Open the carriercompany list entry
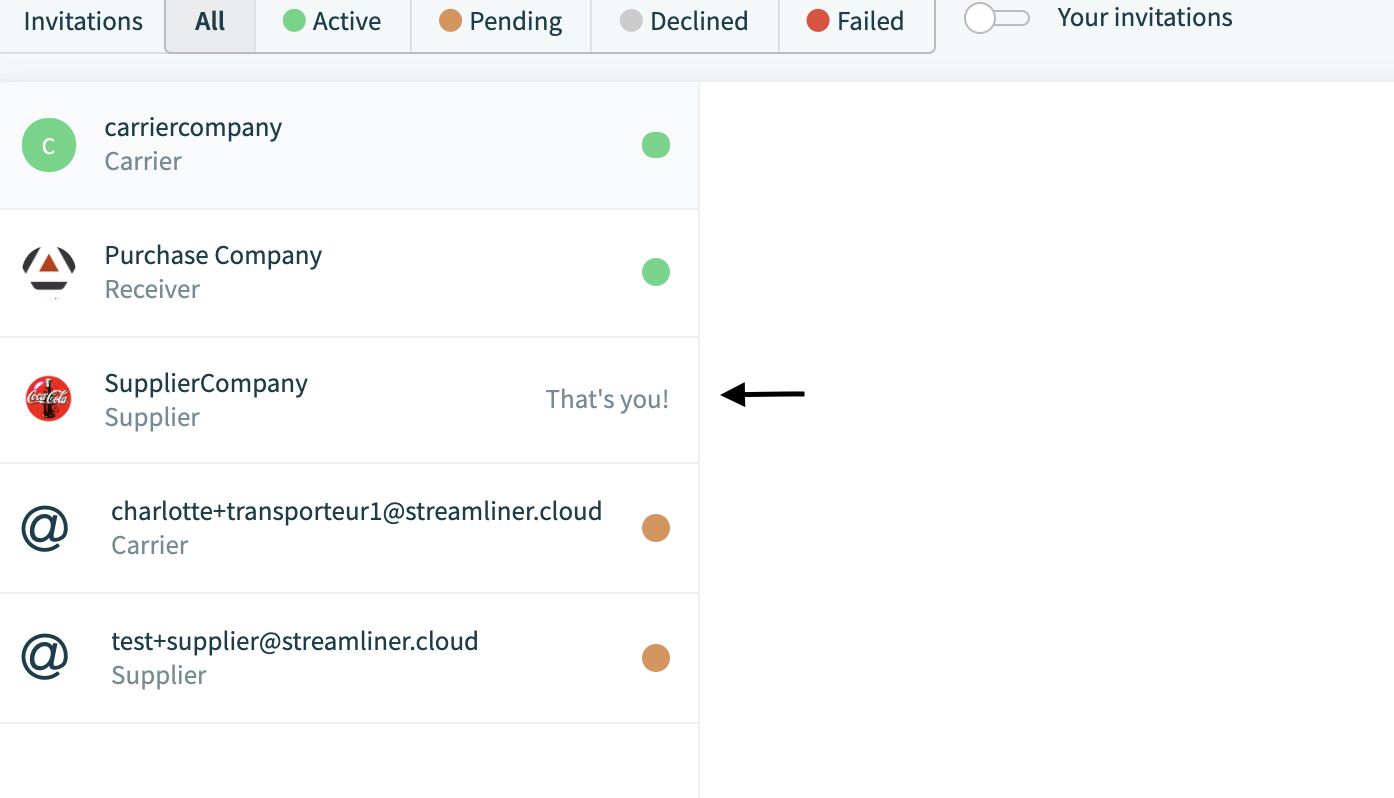Screen dimensions: 1394x798 click(x=349, y=145)
